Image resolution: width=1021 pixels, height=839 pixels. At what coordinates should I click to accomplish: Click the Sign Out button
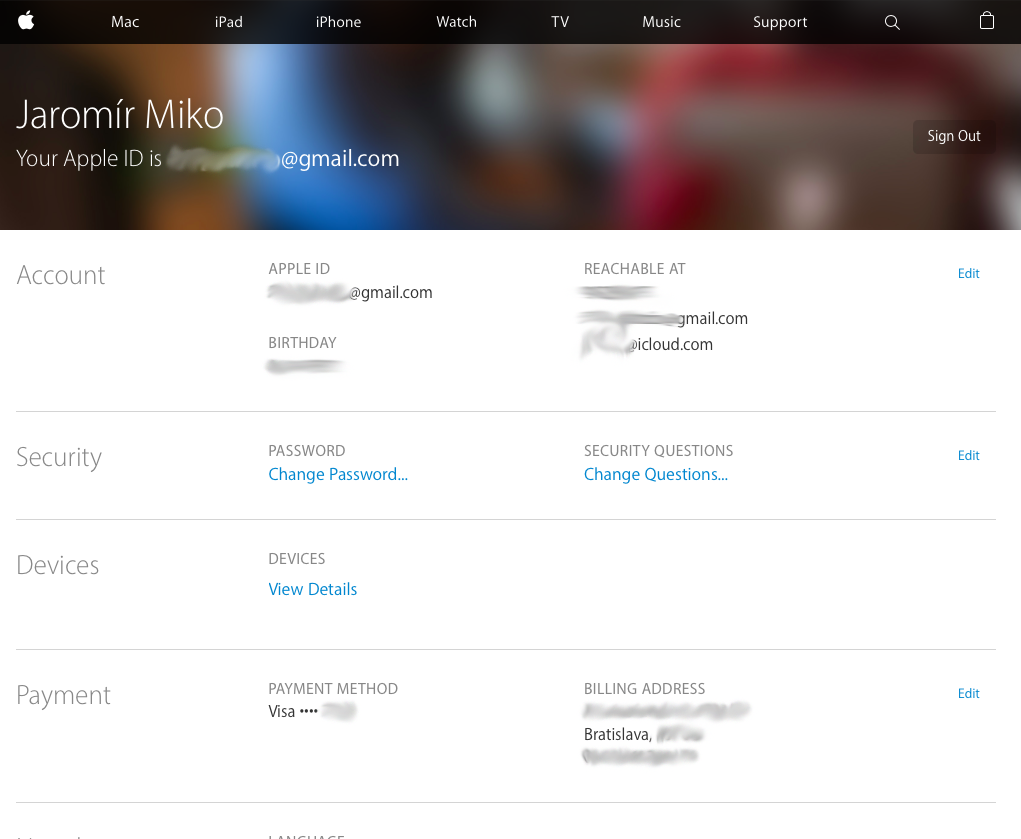click(x=953, y=137)
